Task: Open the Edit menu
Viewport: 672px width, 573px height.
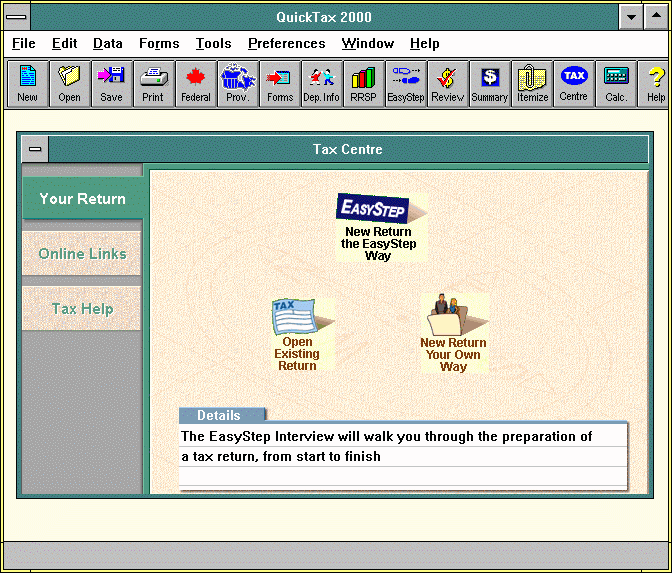Action: [65, 44]
